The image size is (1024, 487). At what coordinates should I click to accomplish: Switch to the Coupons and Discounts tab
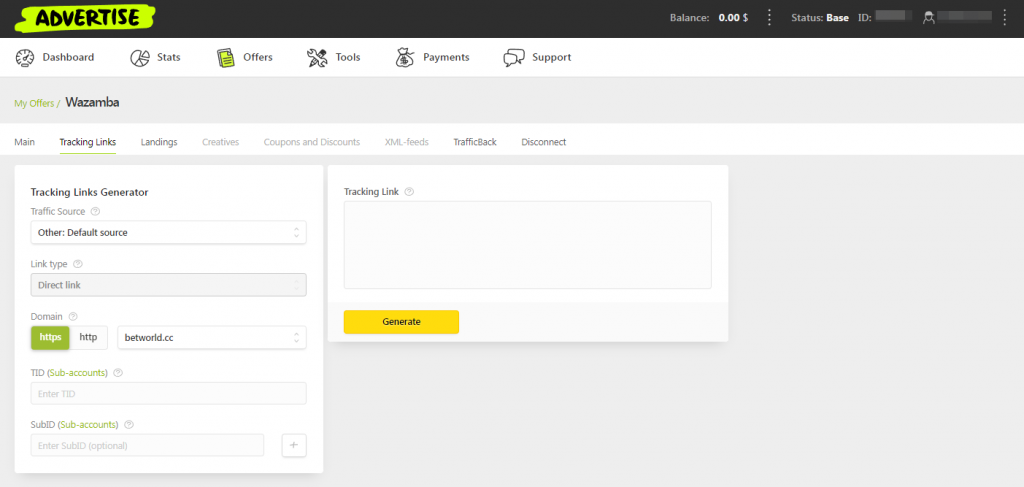click(312, 142)
